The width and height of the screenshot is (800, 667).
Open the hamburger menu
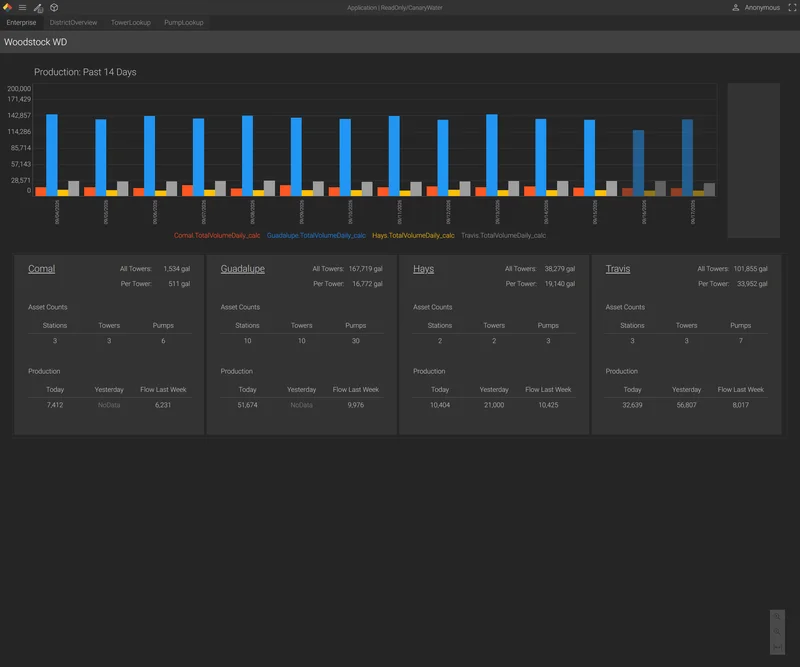click(x=22, y=8)
